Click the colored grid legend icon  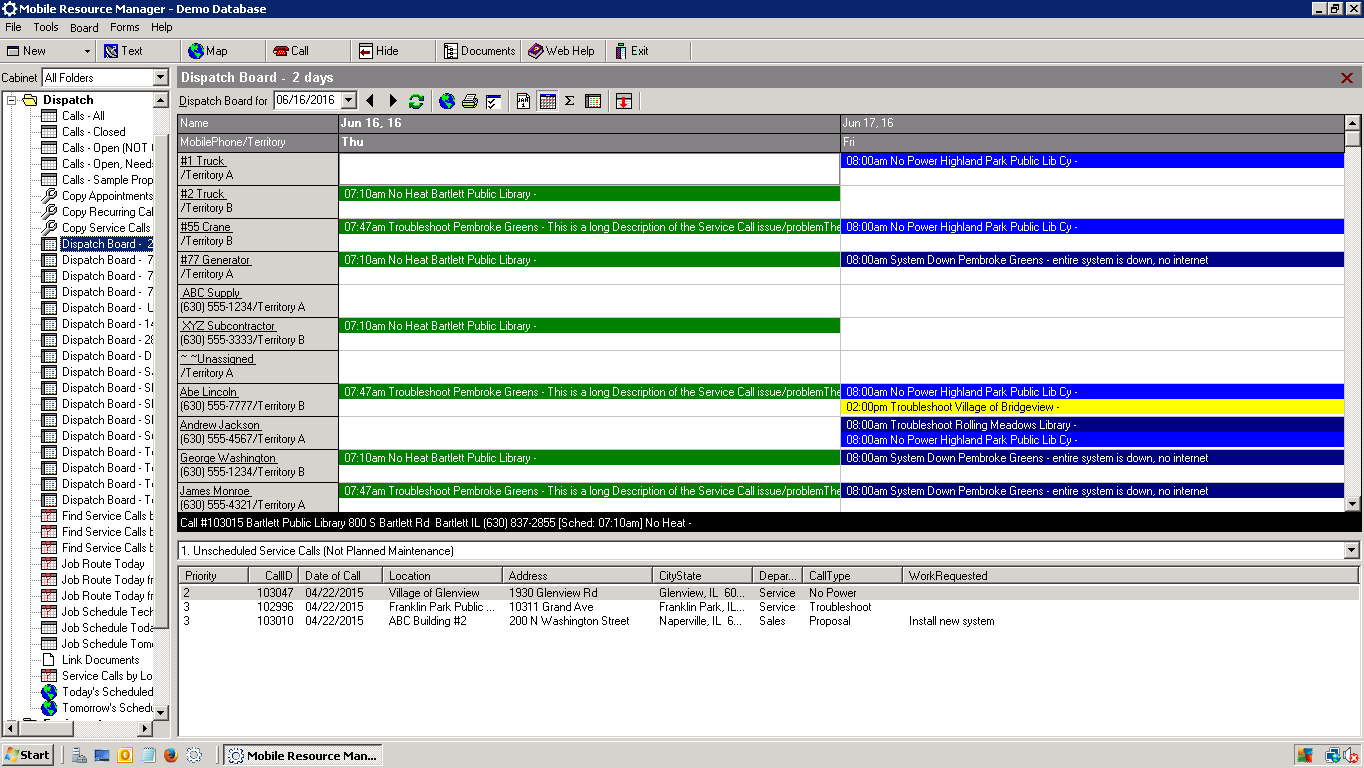point(593,101)
